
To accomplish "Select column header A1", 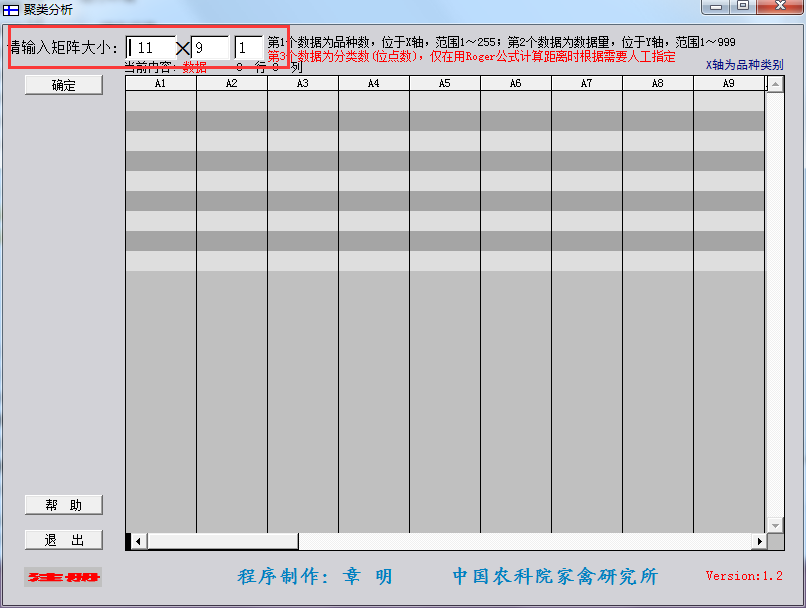I will coord(161,83).
